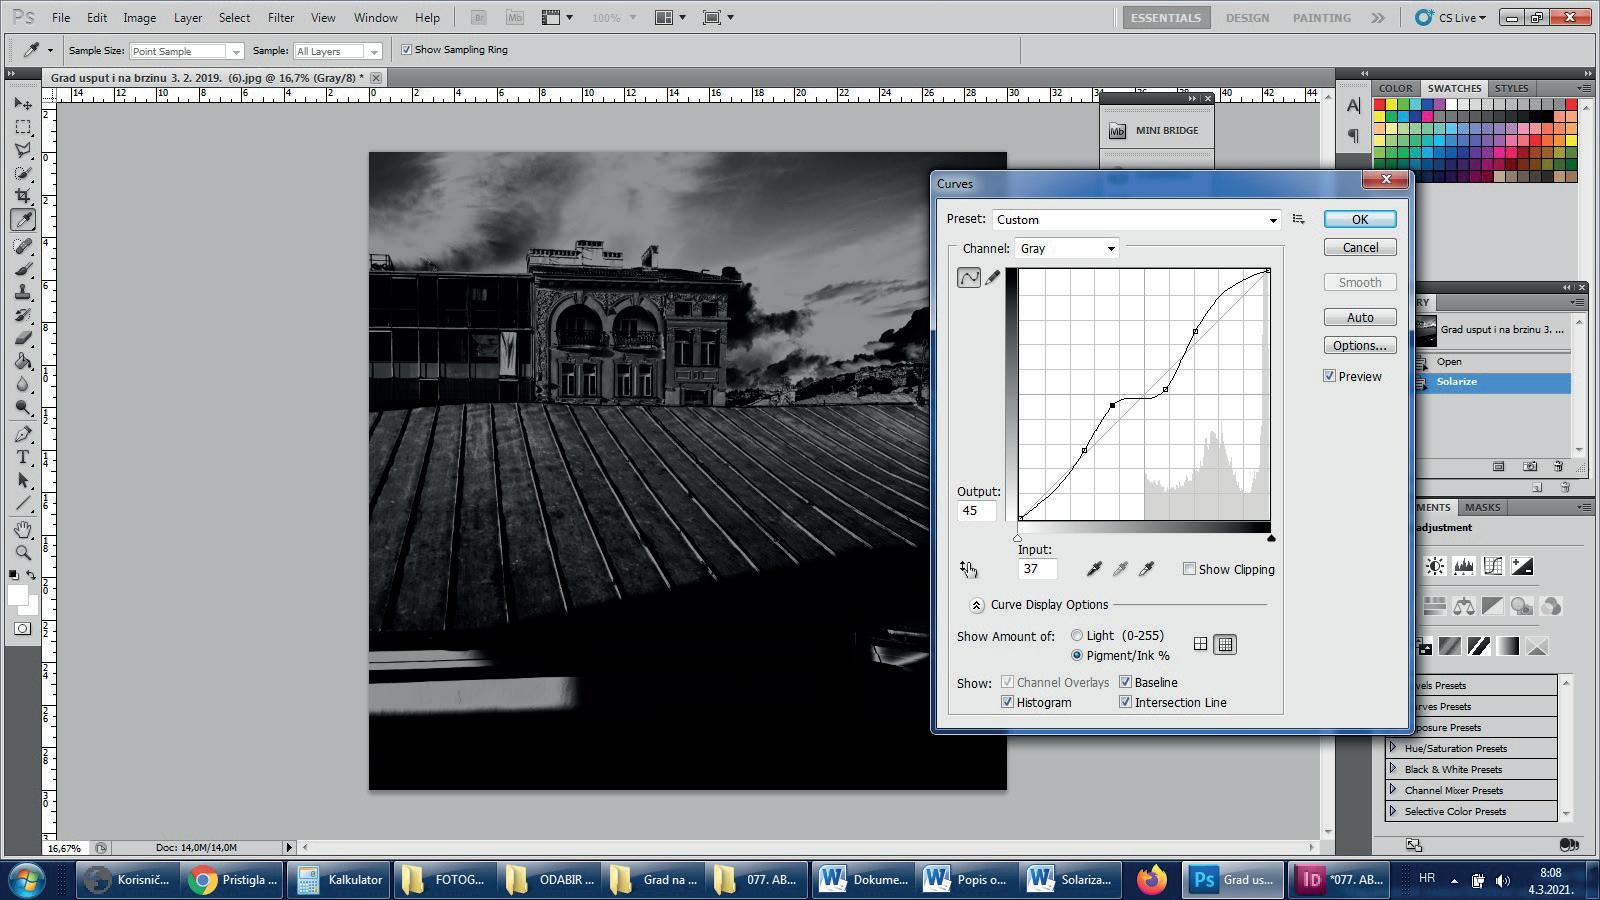Select the Brush tool
This screenshot has width=1600, height=900.
(x=23, y=269)
